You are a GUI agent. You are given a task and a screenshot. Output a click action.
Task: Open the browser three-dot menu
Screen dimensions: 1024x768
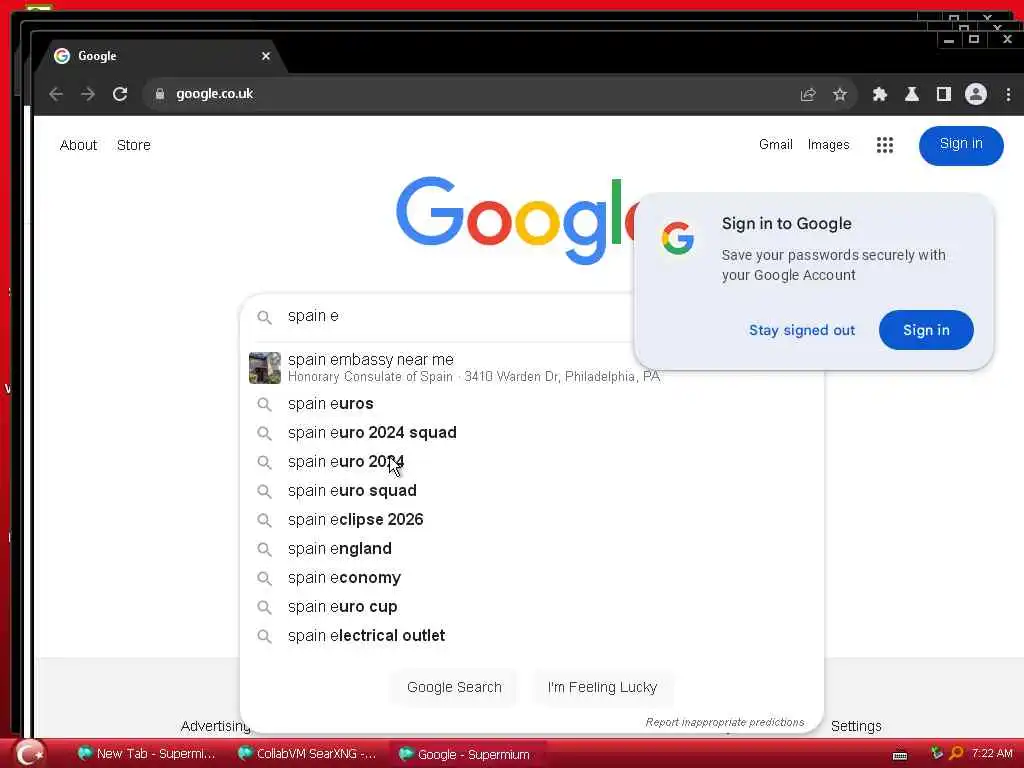tap(1008, 94)
